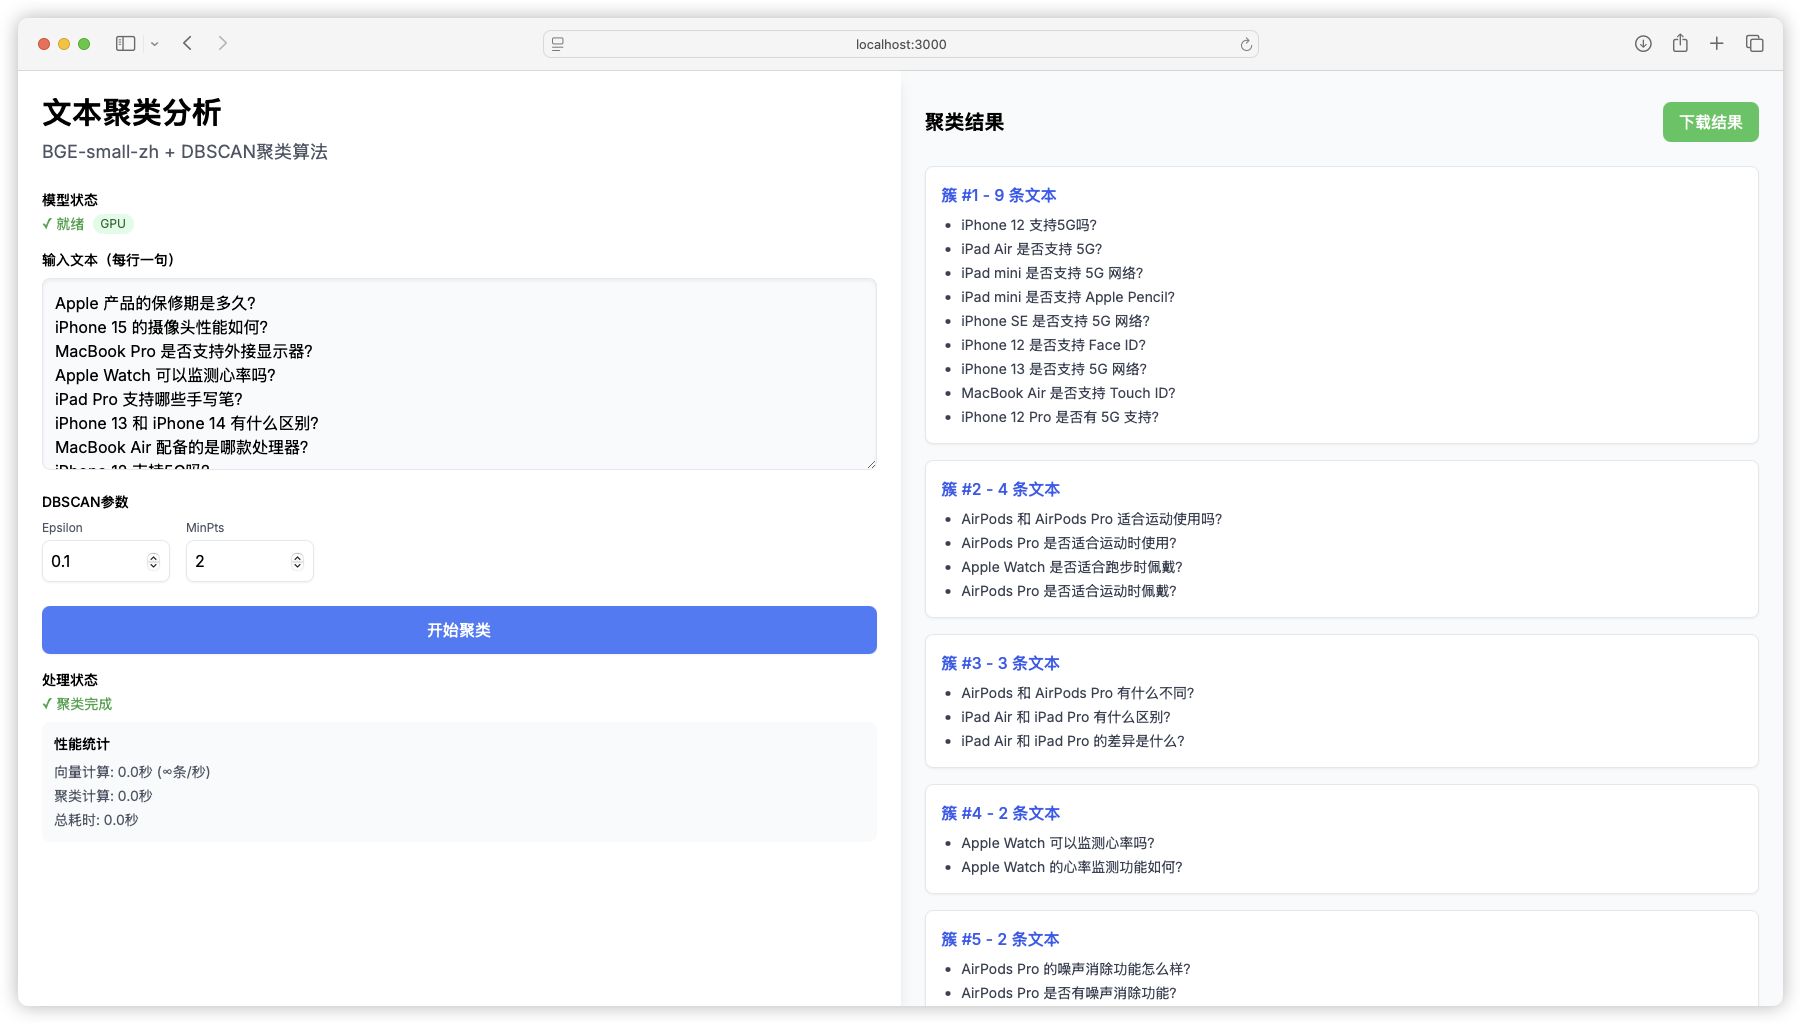Click 'AirPods 和 AirPods Pro 有什么不同?'

click(1077, 693)
